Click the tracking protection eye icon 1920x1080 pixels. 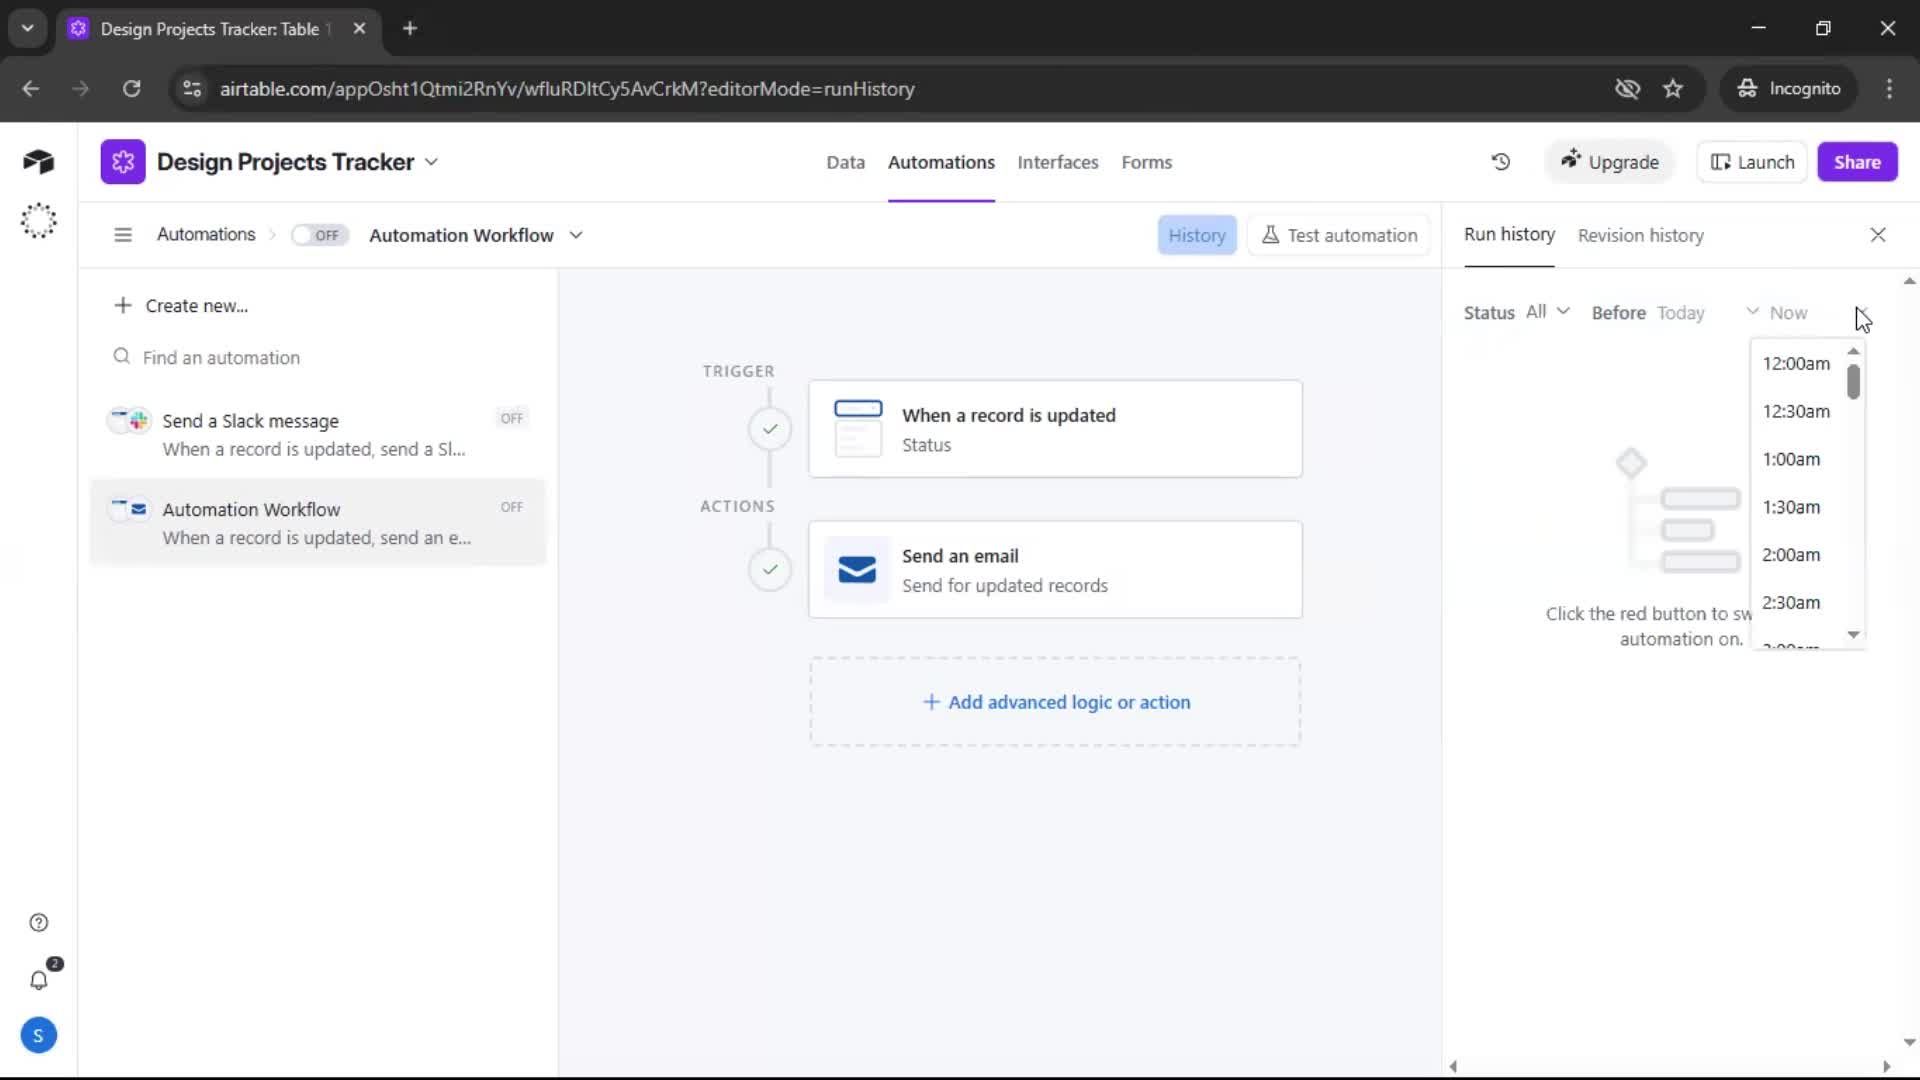pos(1627,88)
